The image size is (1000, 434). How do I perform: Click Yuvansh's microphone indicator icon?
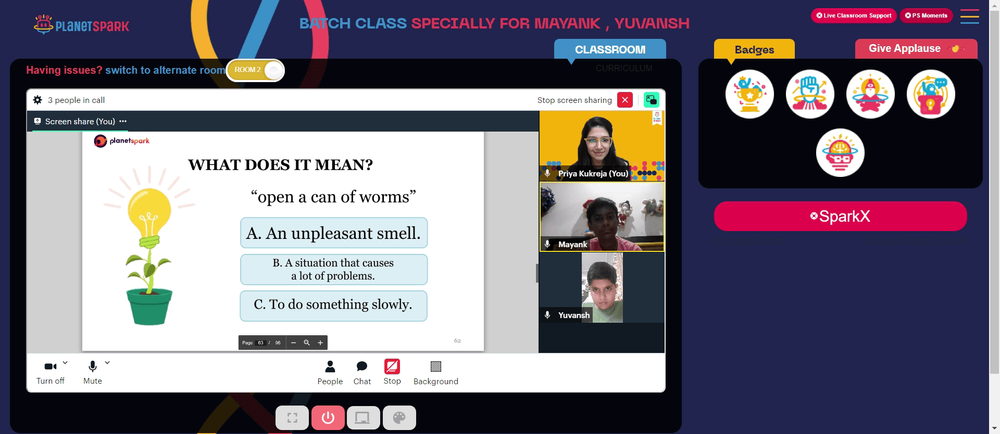[x=547, y=315]
